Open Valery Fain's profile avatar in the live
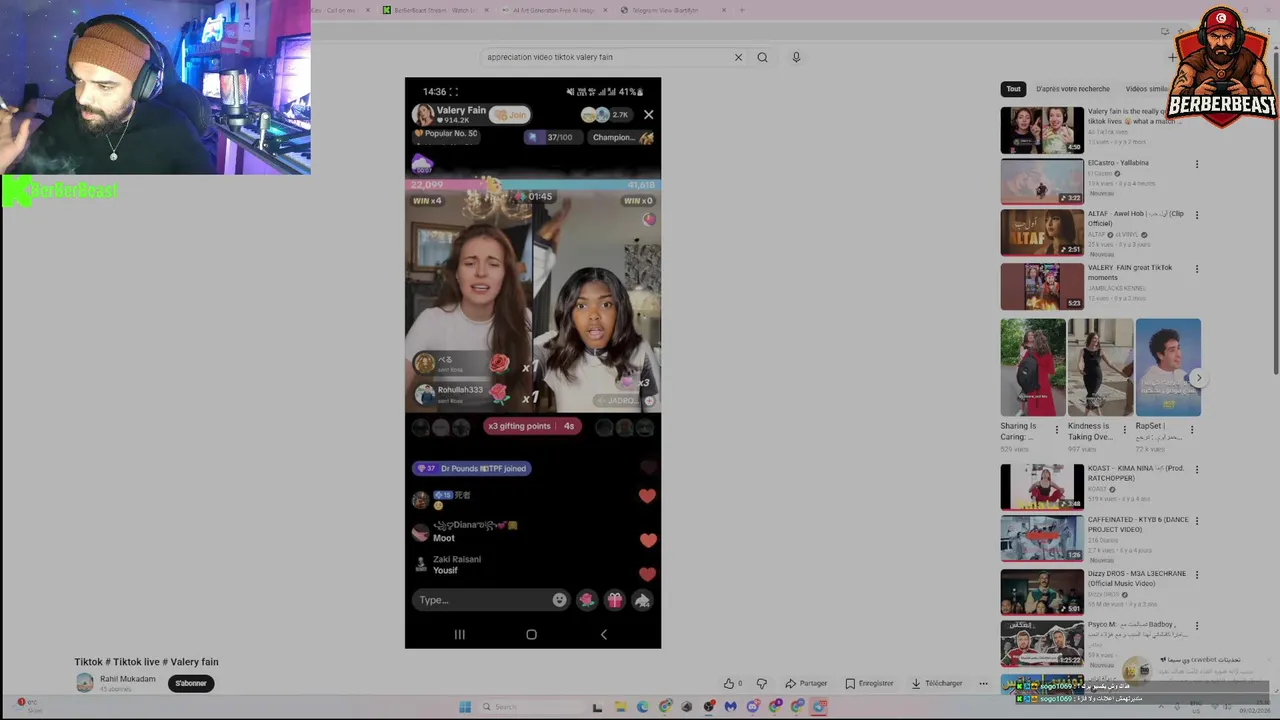 tap(424, 115)
